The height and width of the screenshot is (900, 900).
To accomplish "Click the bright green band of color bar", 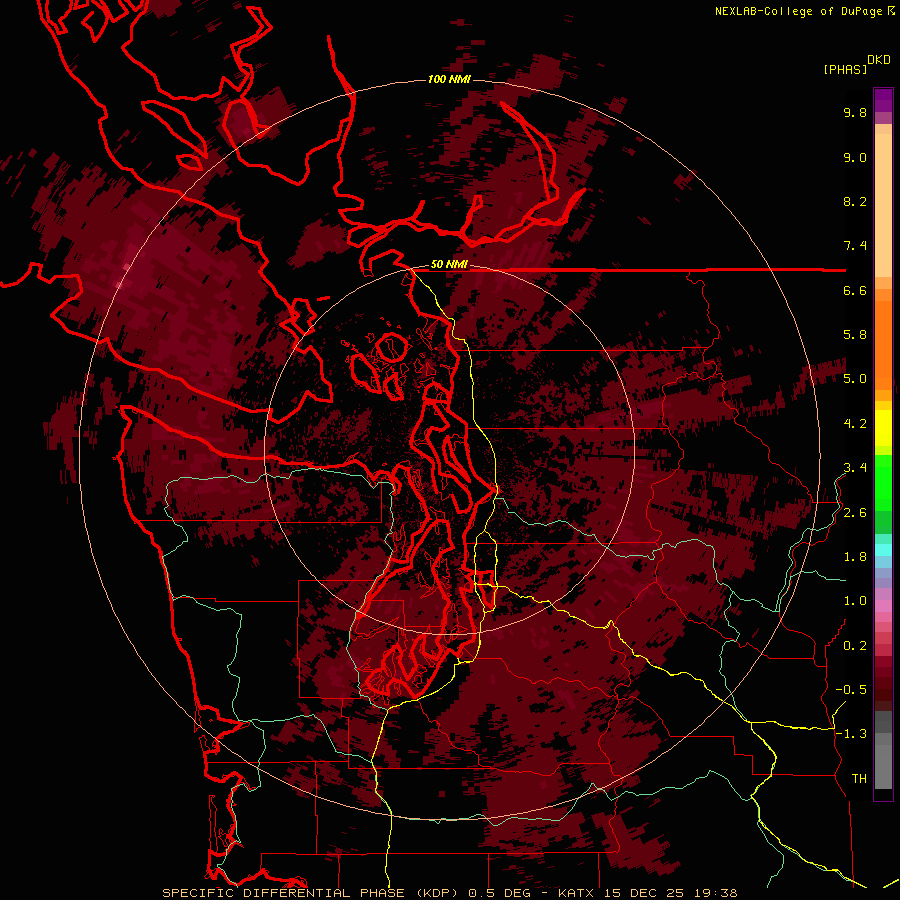I will (x=883, y=482).
